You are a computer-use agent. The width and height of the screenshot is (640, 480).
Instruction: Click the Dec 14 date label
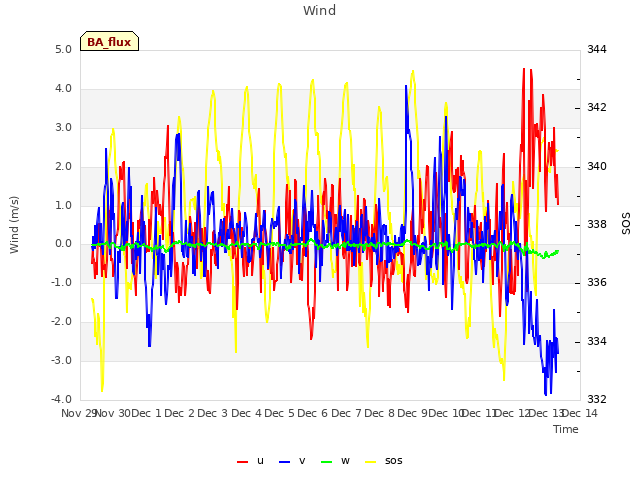(x=580, y=413)
